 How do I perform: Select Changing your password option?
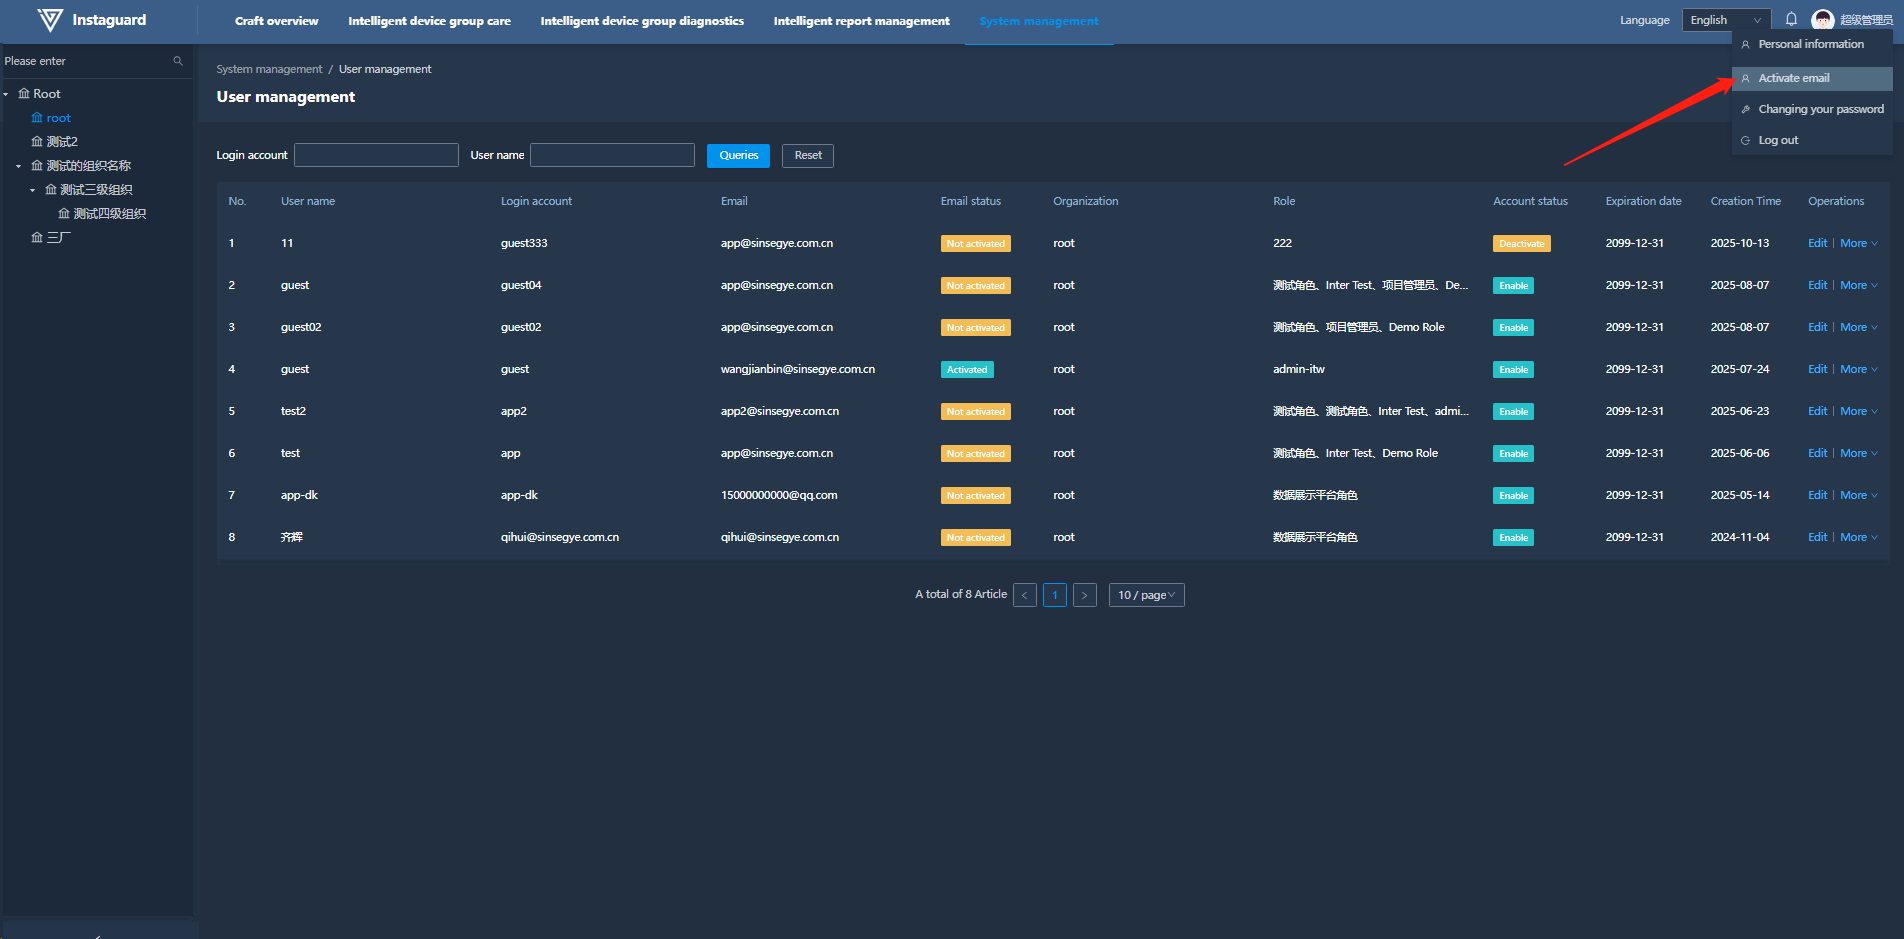pyautogui.click(x=1820, y=109)
